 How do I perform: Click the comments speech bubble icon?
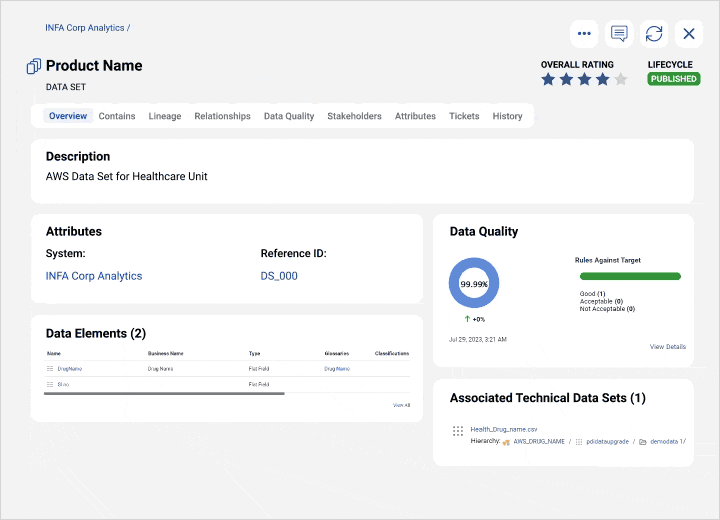click(x=619, y=34)
